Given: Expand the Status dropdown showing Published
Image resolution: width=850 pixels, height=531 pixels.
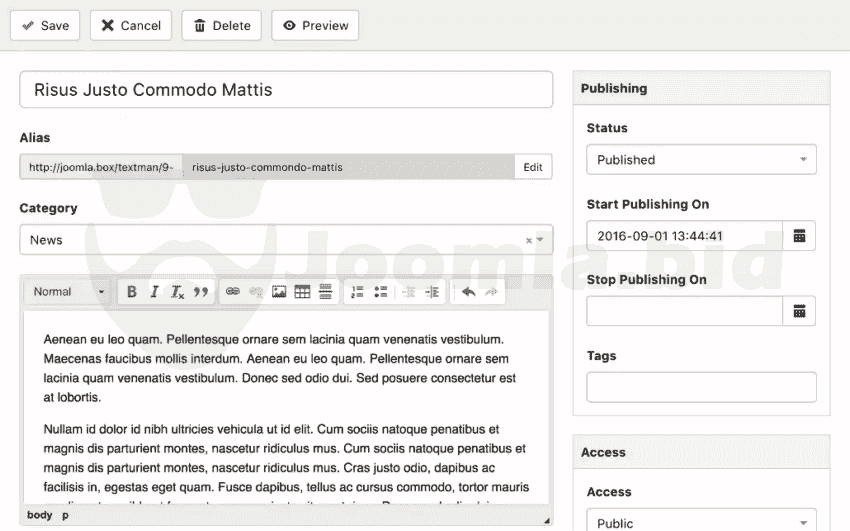Looking at the screenshot, I should (x=701, y=160).
